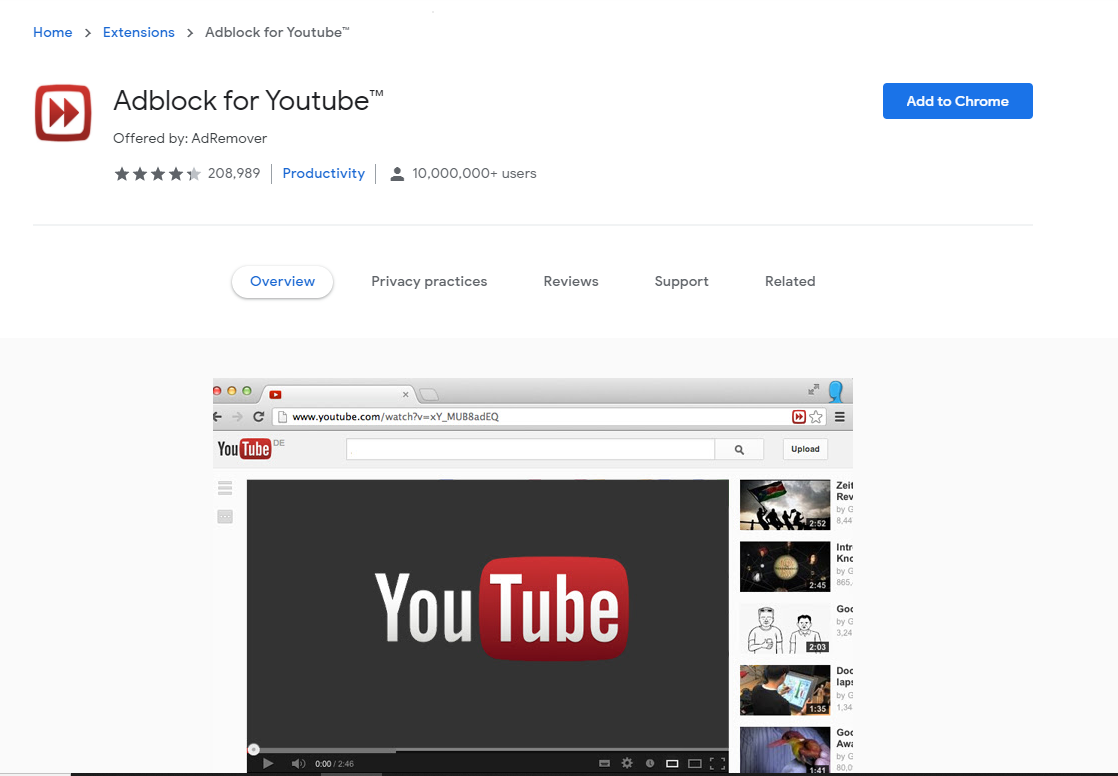The width and height of the screenshot is (1118, 776).
Task: Click the magnifier search button in the preview
Action: [x=739, y=449]
